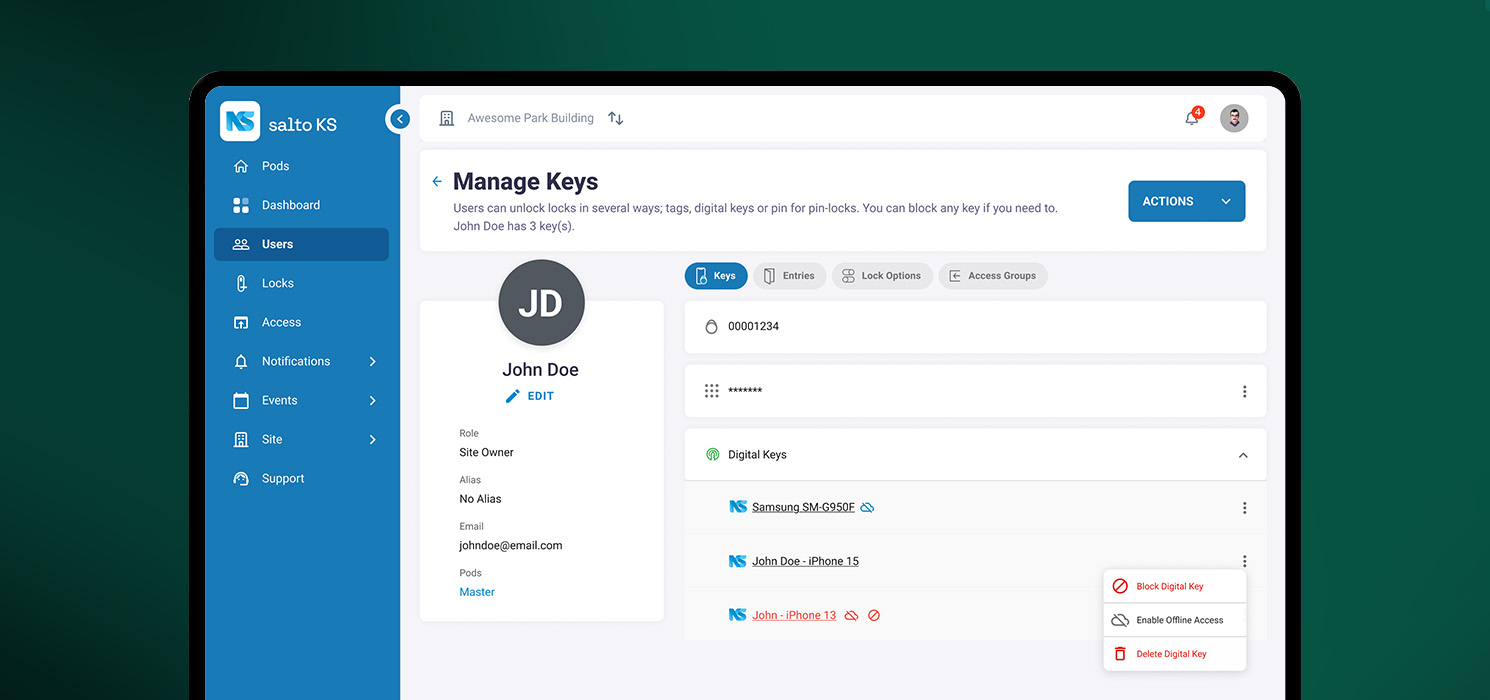1490x700 pixels.
Task: Open the Lock Options tab
Action: [x=882, y=275]
